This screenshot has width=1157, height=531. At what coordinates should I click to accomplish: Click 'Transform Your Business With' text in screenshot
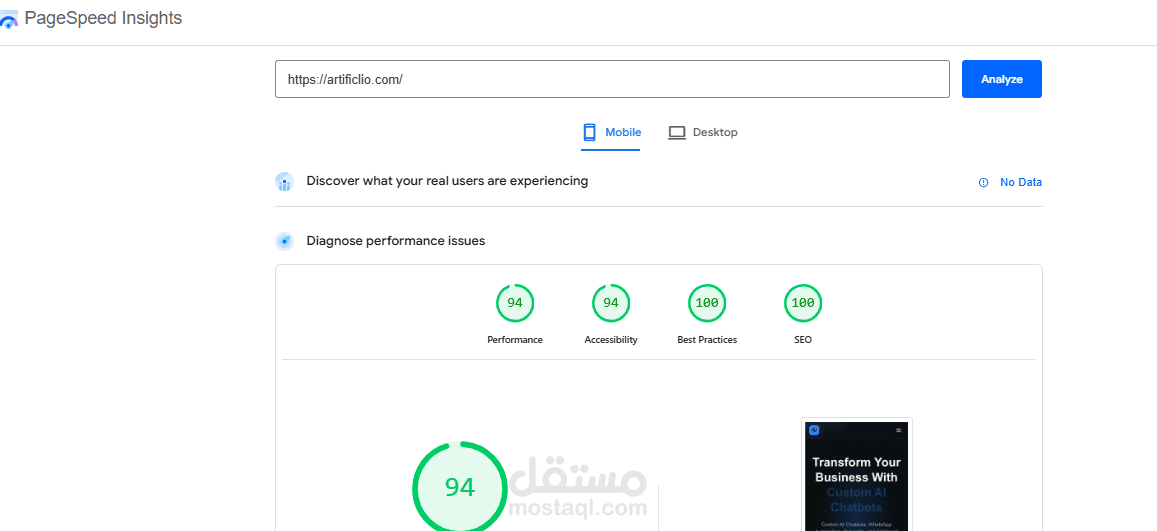coord(857,469)
